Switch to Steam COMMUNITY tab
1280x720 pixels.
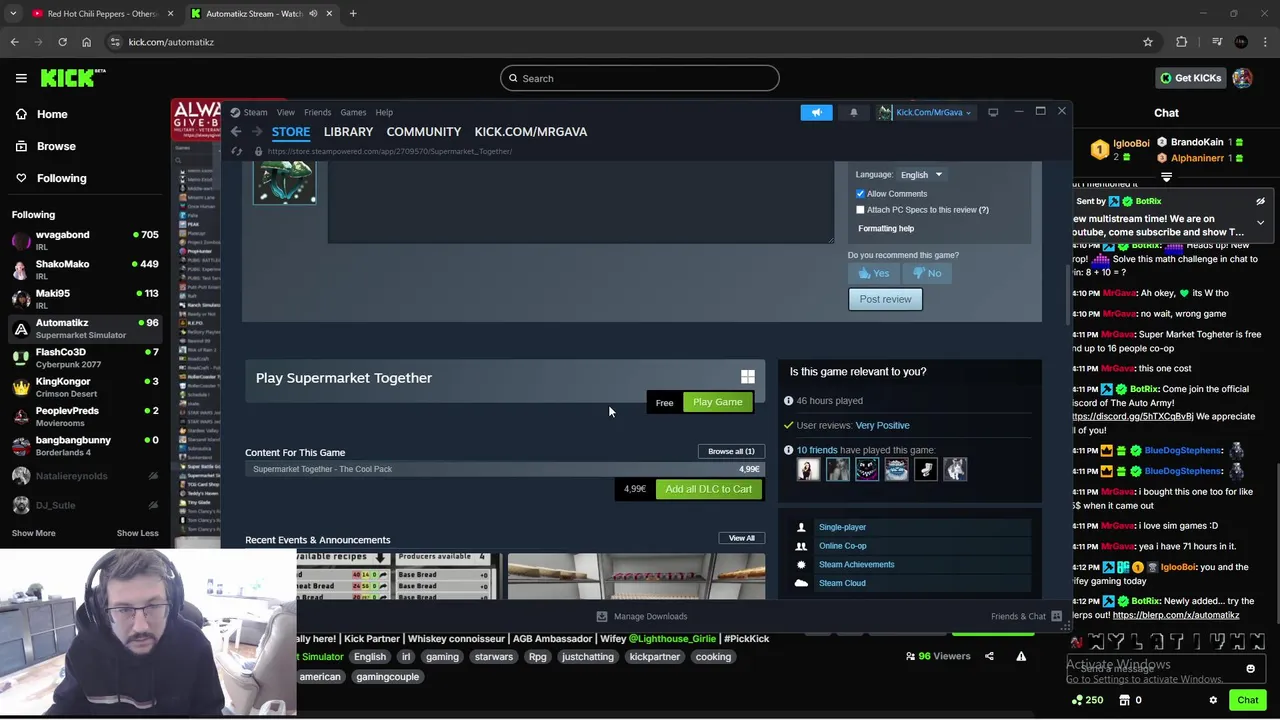423,132
